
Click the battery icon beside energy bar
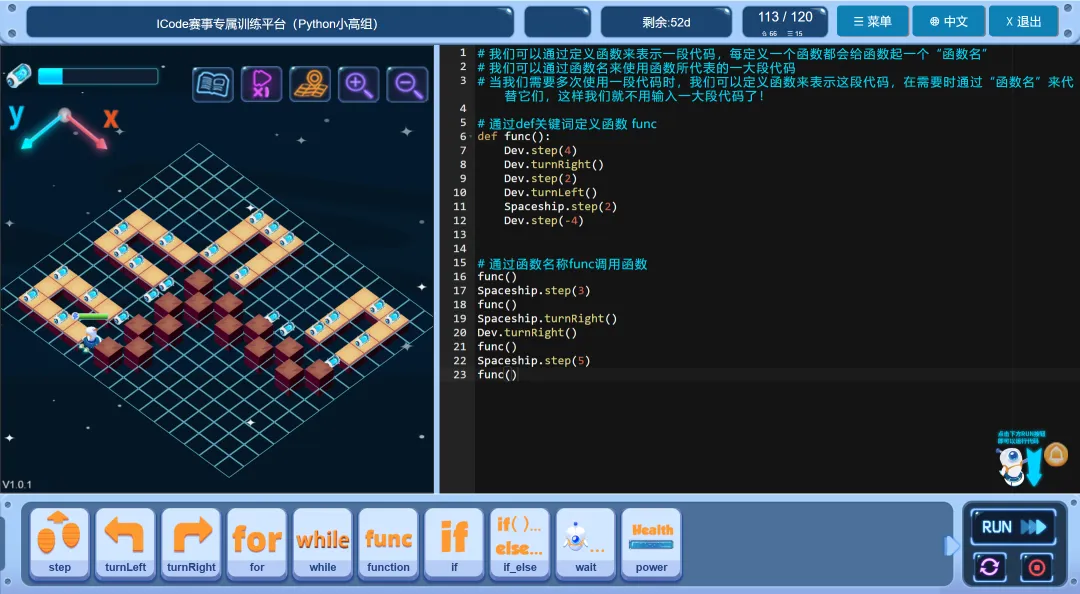click(x=19, y=76)
